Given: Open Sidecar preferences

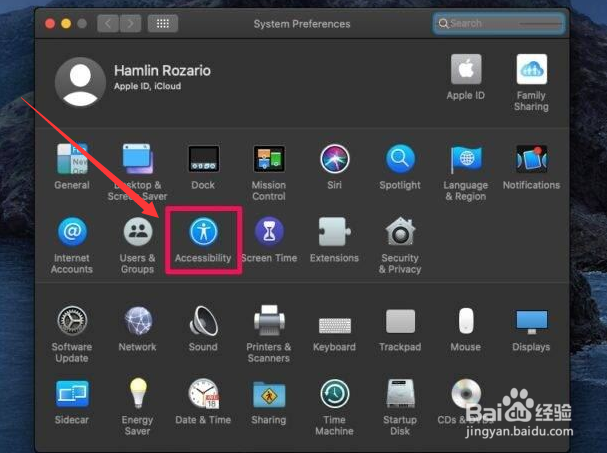Looking at the screenshot, I should (x=72, y=394).
